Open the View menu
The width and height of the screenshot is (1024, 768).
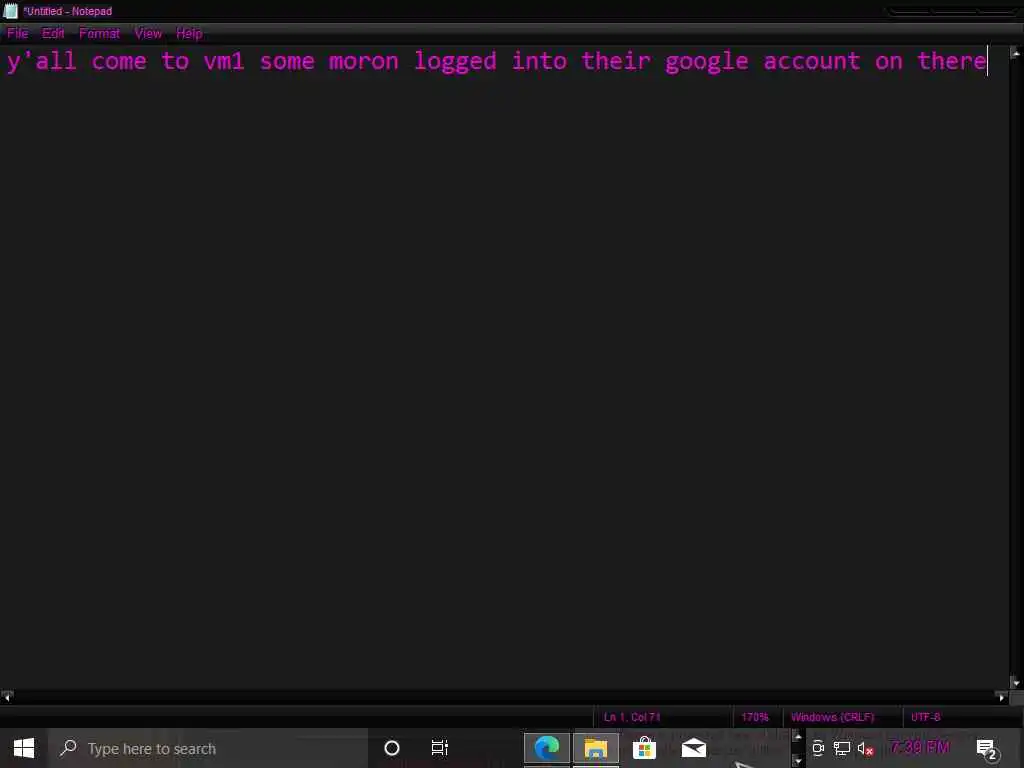[148, 33]
